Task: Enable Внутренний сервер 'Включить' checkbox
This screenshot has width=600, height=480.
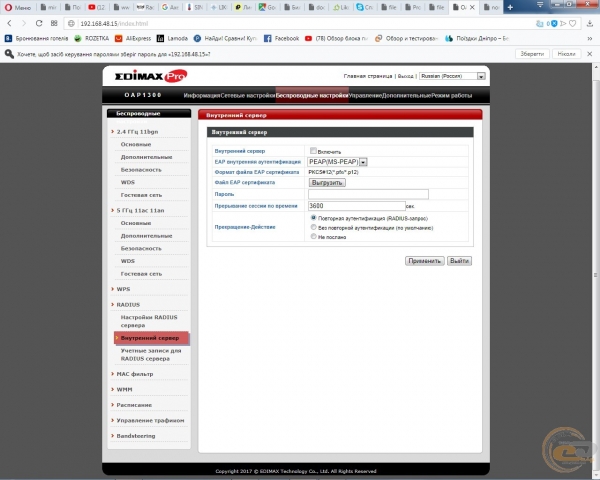Action: click(313, 151)
